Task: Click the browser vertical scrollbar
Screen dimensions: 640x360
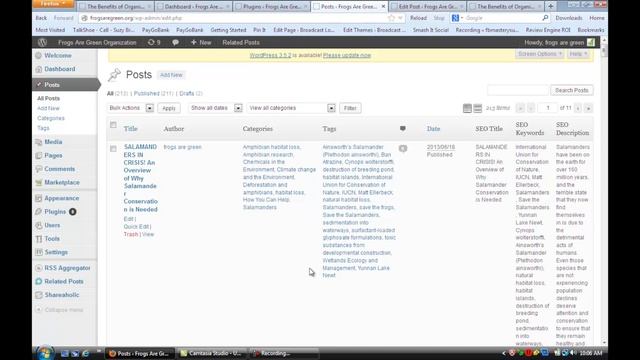Action: click(604, 192)
